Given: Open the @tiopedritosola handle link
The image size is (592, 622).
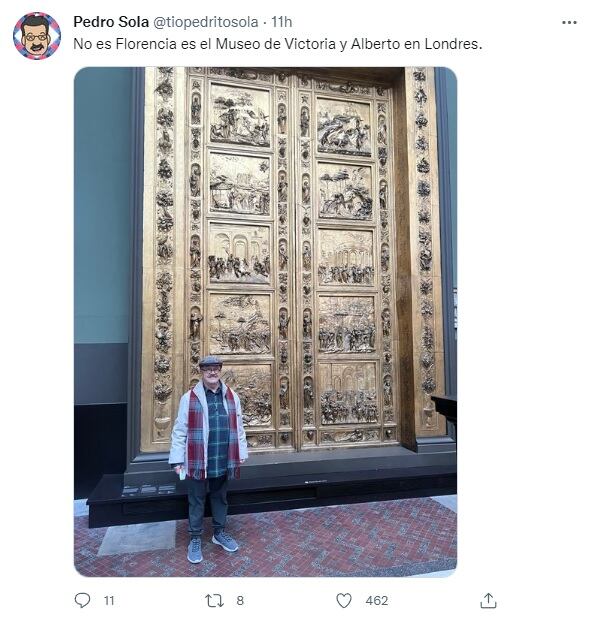Looking at the screenshot, I should 206,22.
